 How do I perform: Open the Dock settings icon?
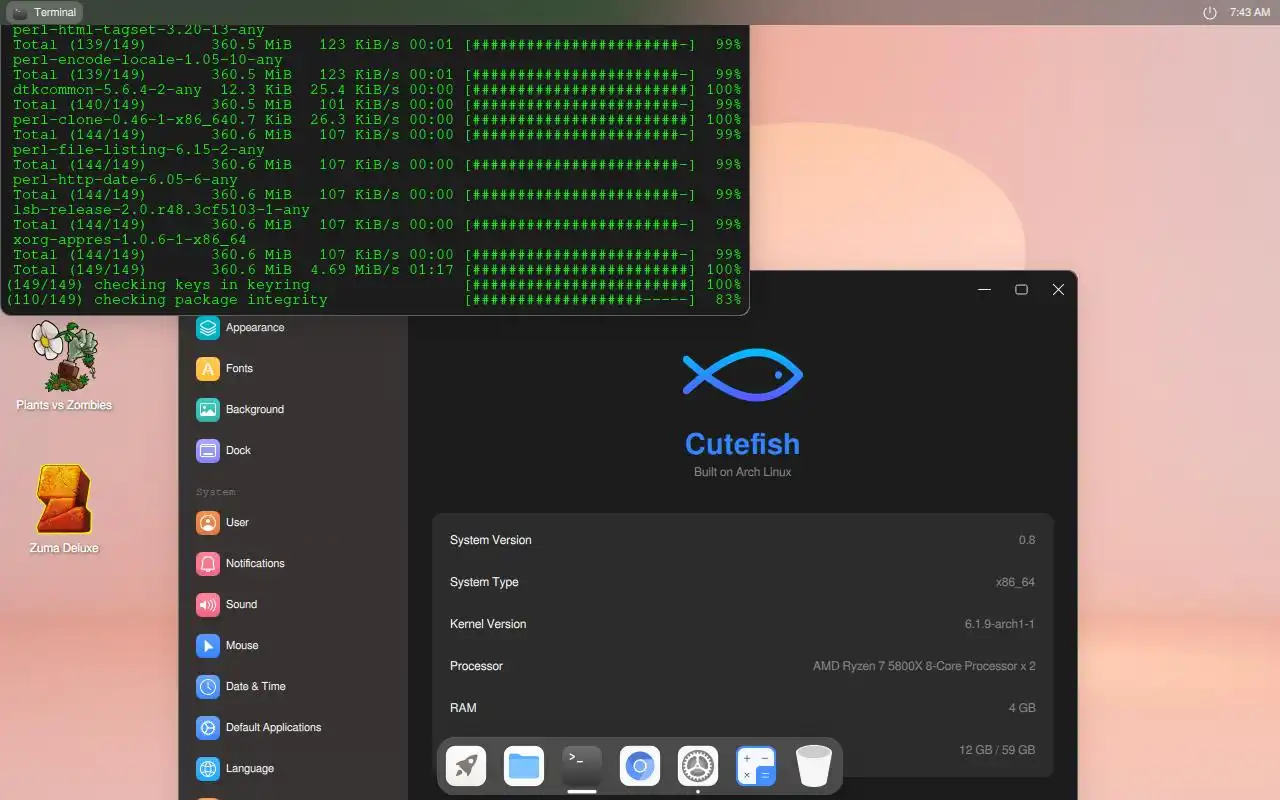208,450
